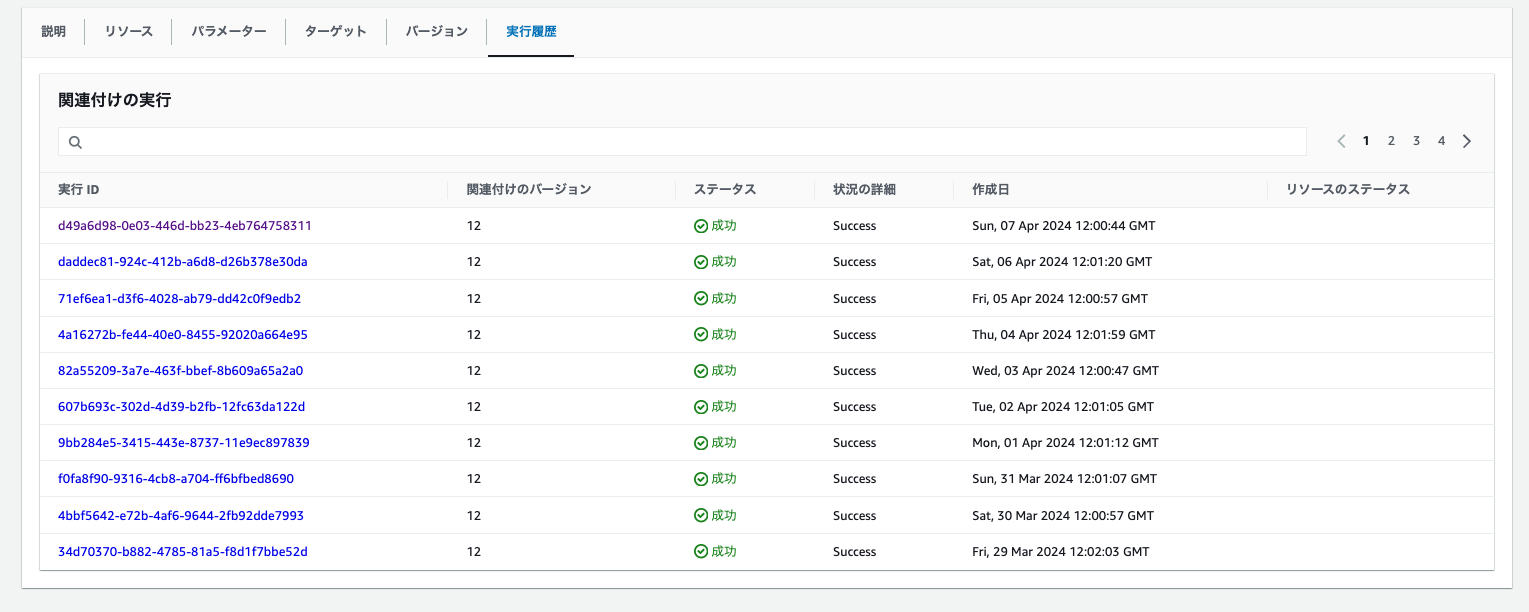Go to next page using right chevron
Screen dimensions: 1529x612
pyautogui.click(x=1467, y=141)
